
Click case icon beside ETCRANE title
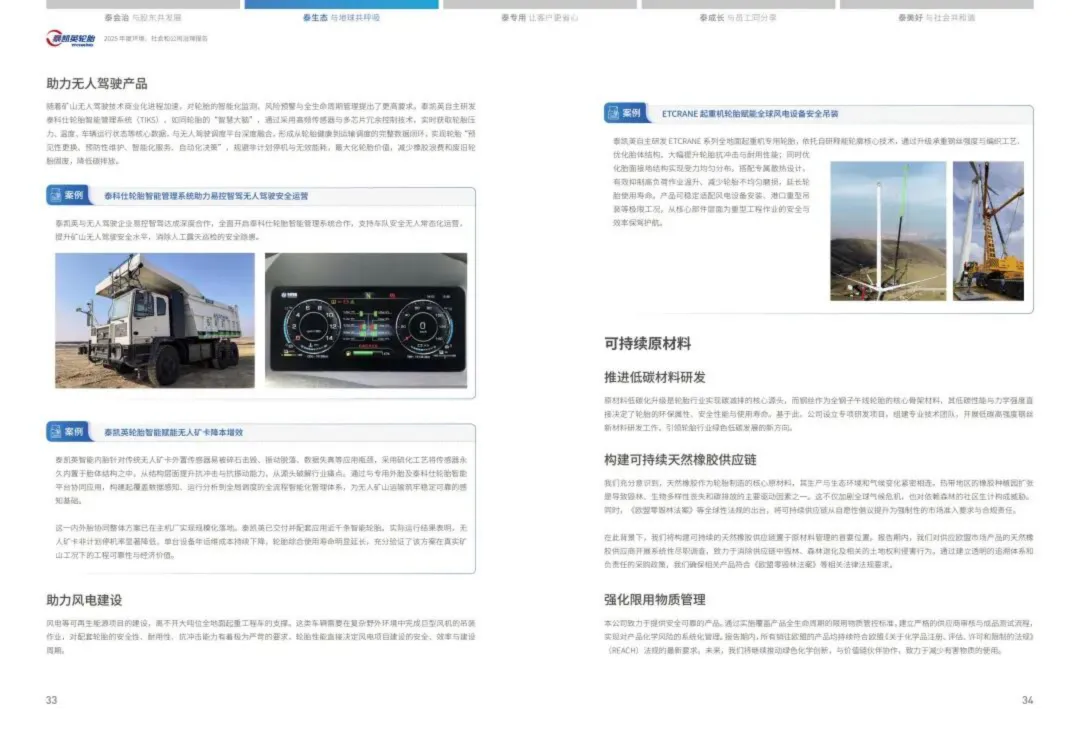point(625,113)
